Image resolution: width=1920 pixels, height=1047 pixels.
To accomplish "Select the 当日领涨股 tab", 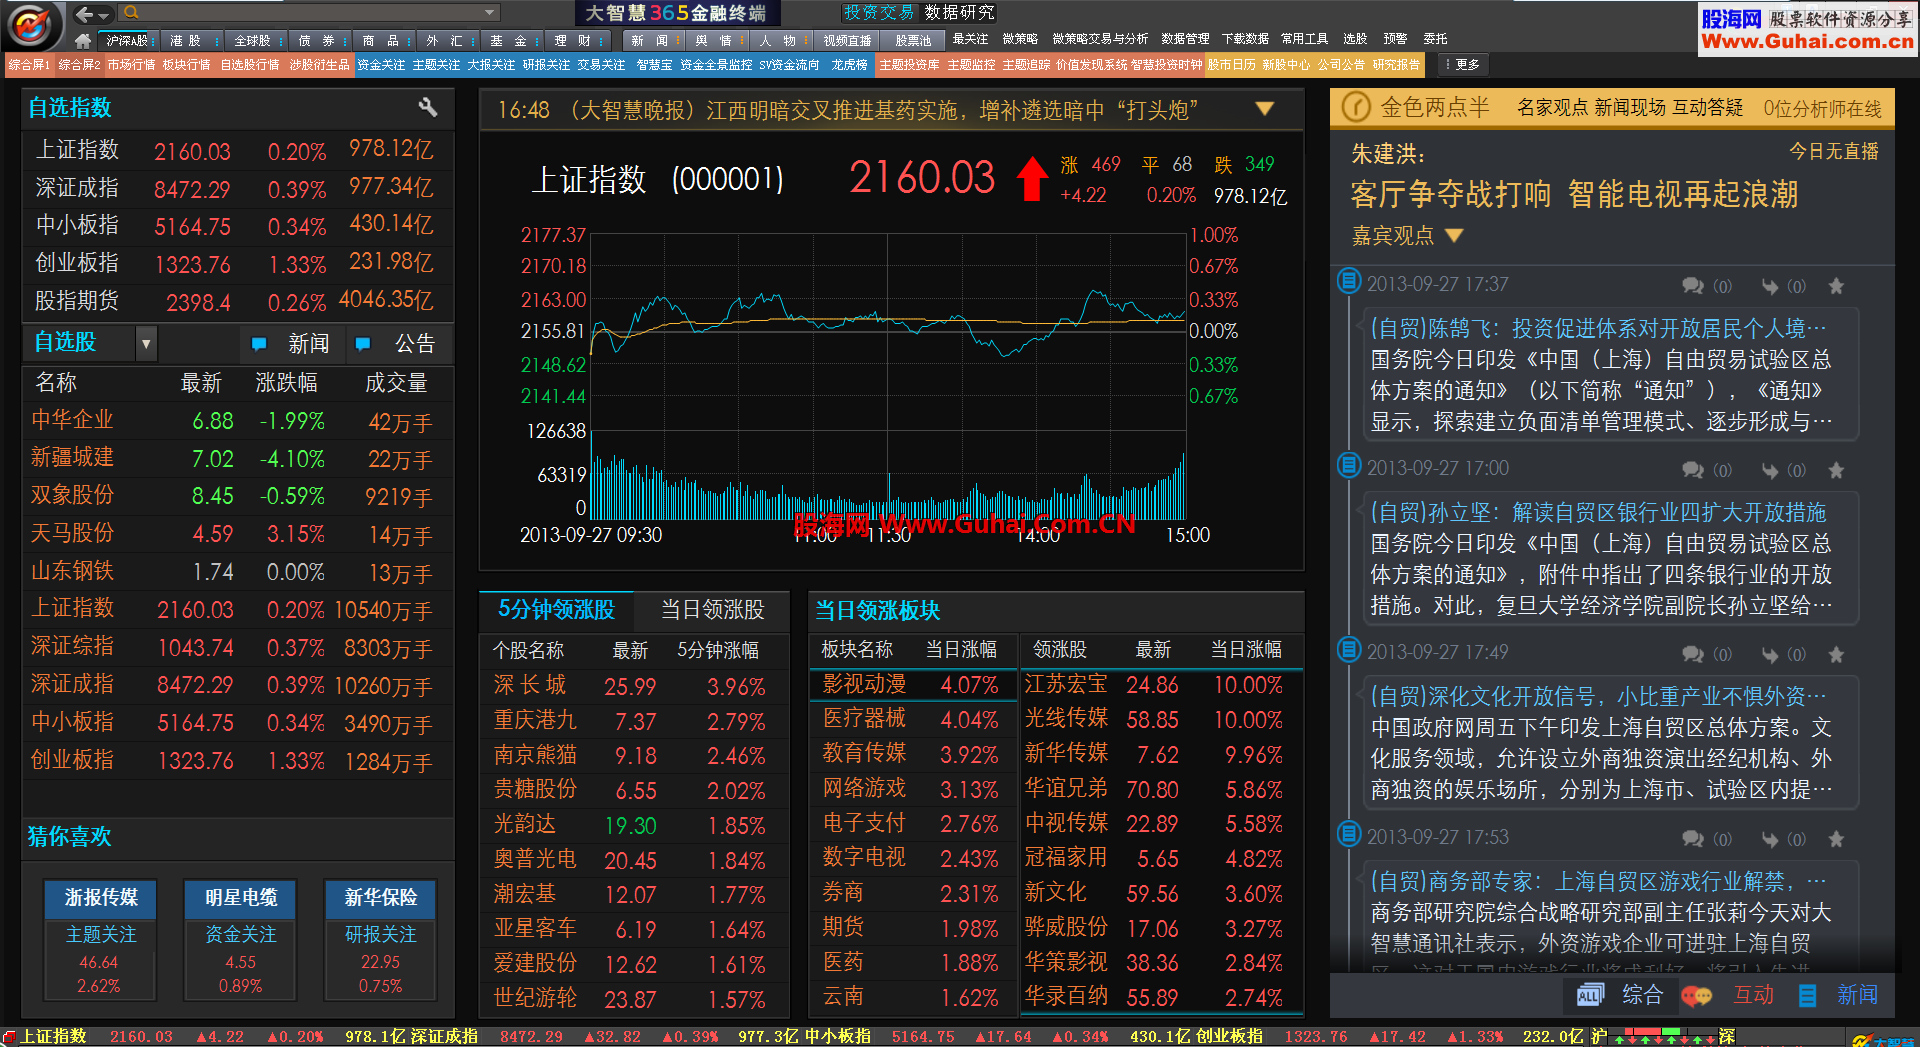I will 712,609.
